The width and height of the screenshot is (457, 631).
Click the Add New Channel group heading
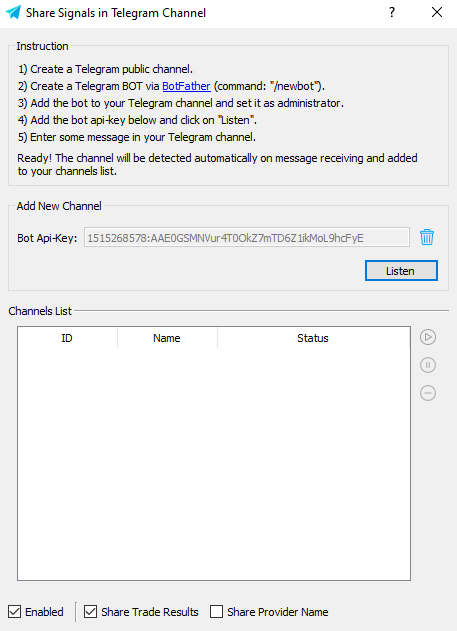59,206
